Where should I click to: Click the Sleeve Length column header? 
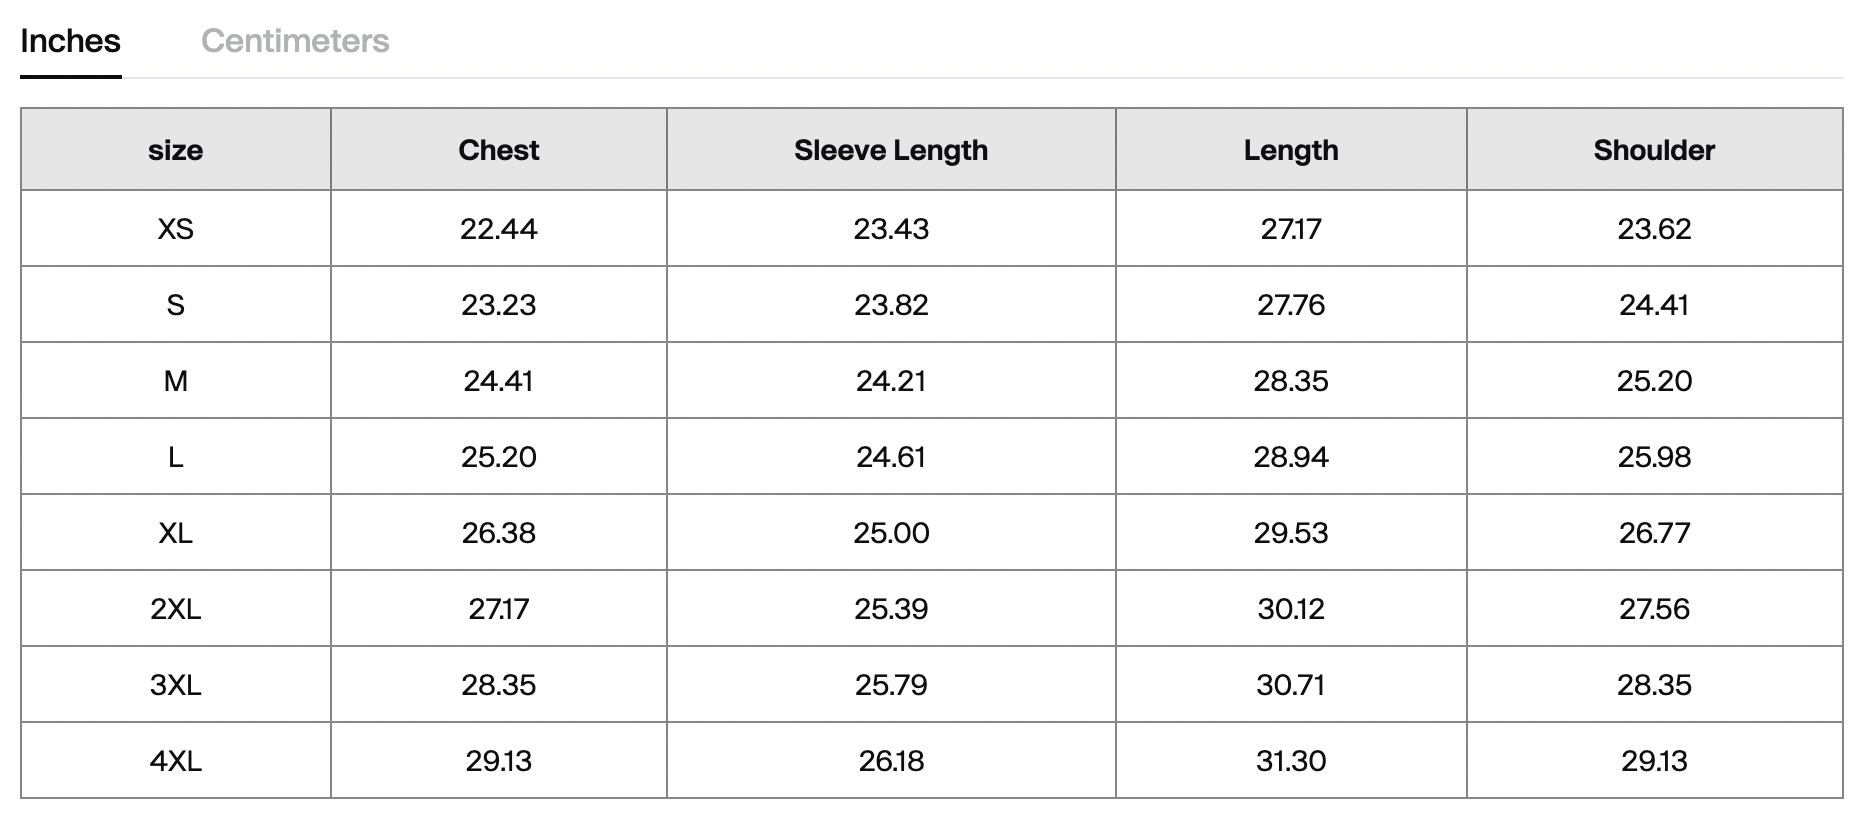click(890, 150)
